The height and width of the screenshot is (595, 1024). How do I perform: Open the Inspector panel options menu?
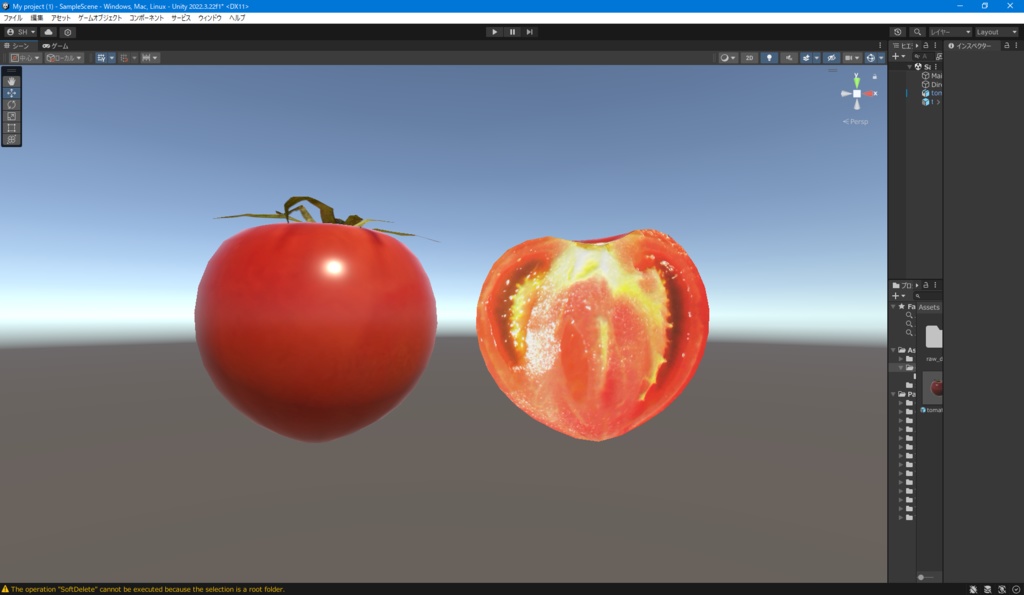[1016, 46]
